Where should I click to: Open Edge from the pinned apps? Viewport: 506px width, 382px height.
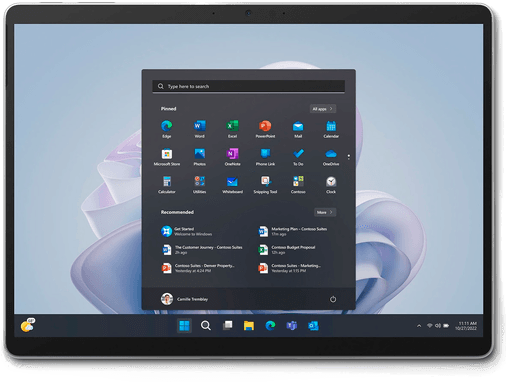coord(167,129)
